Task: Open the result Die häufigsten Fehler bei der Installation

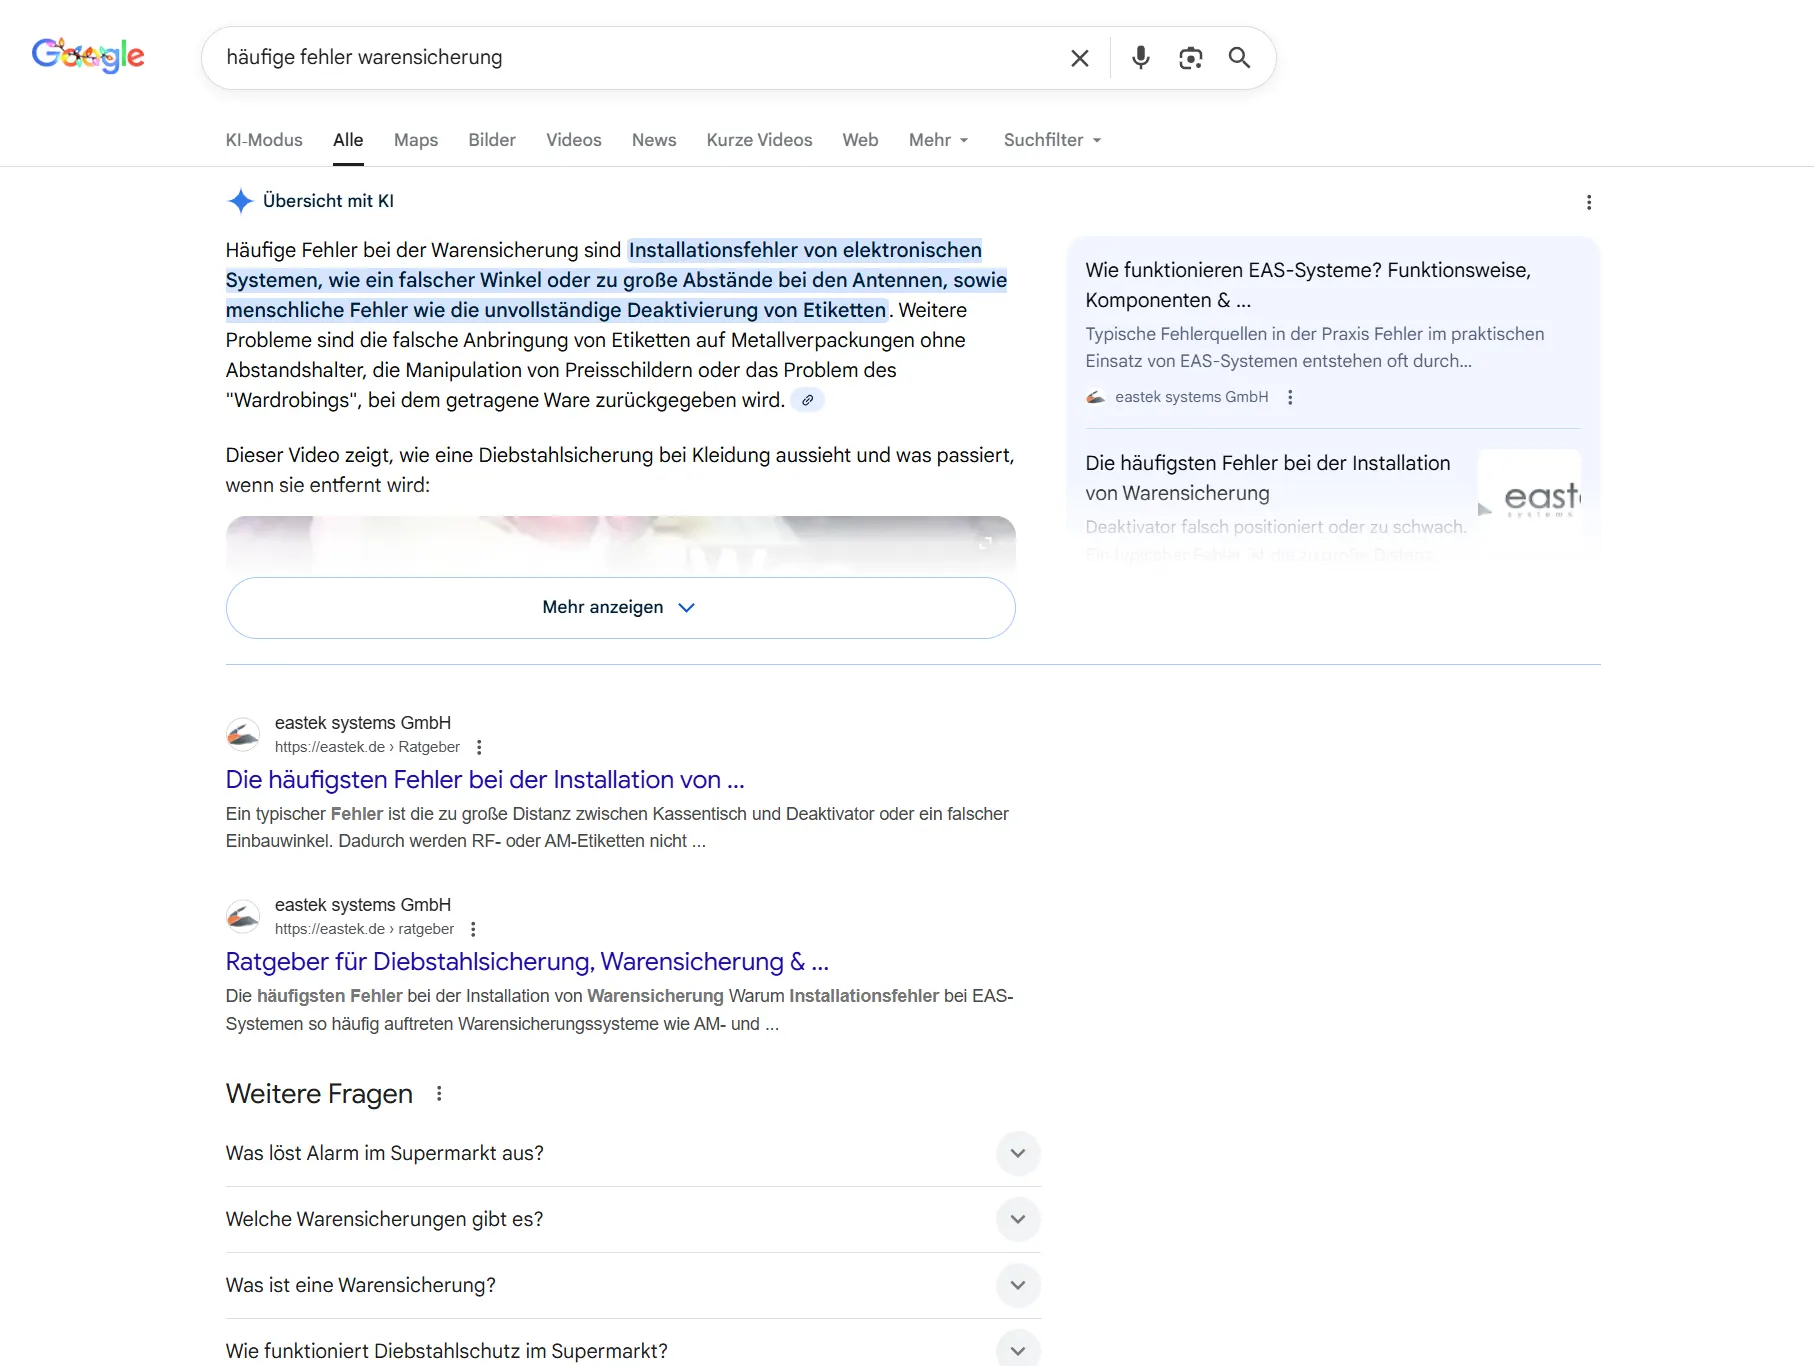Action: point(484,779)
